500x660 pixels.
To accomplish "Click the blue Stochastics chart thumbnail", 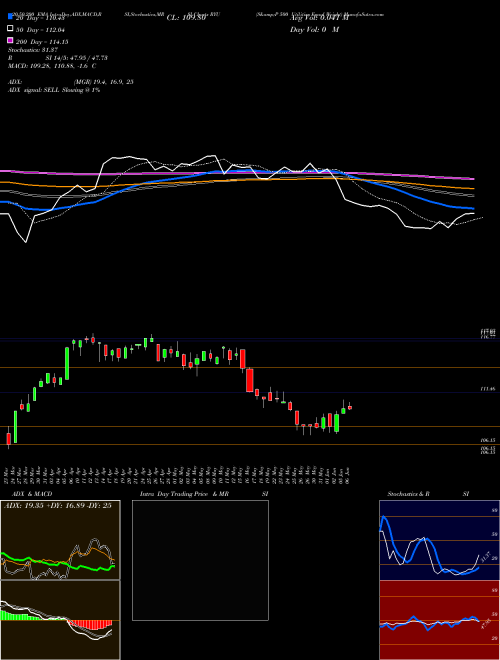I will [x=439, y=540].
